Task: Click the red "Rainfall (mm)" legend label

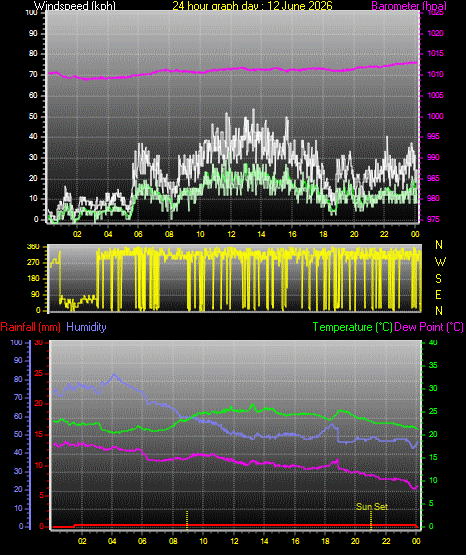Action: [x=30, y=327]
